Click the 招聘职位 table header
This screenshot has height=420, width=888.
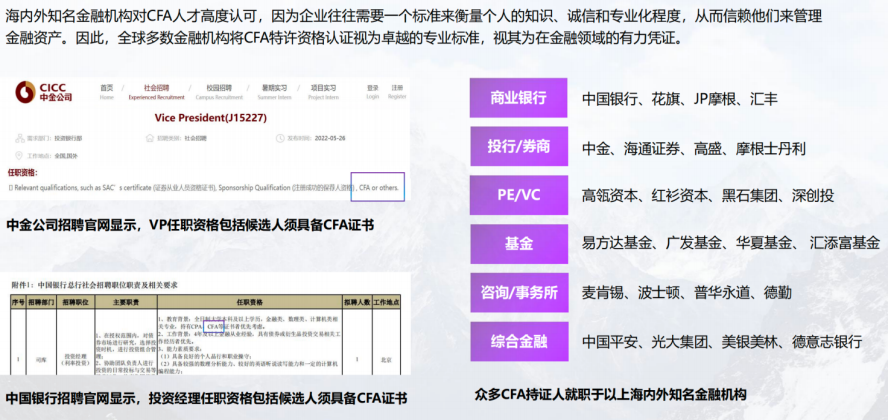click(x=75, y=302)
